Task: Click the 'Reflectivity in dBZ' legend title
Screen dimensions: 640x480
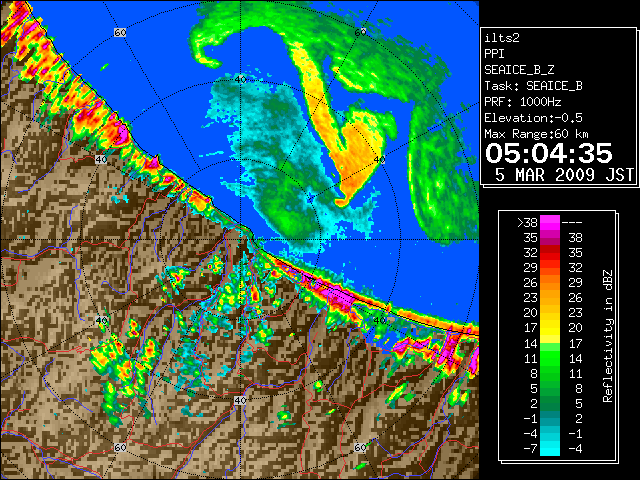Action: tap(608, 336)
